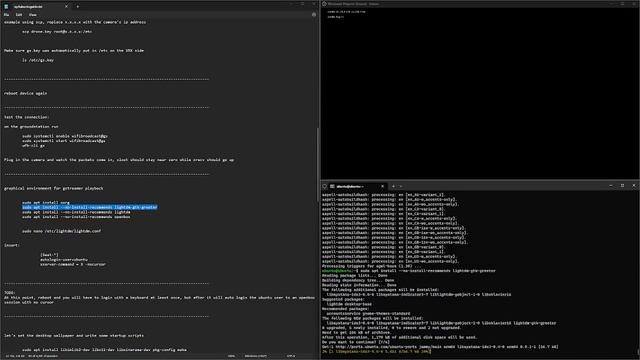Close the ubuntu terminal window
This screenshot has height=360, width=640.
pos(634,186)
